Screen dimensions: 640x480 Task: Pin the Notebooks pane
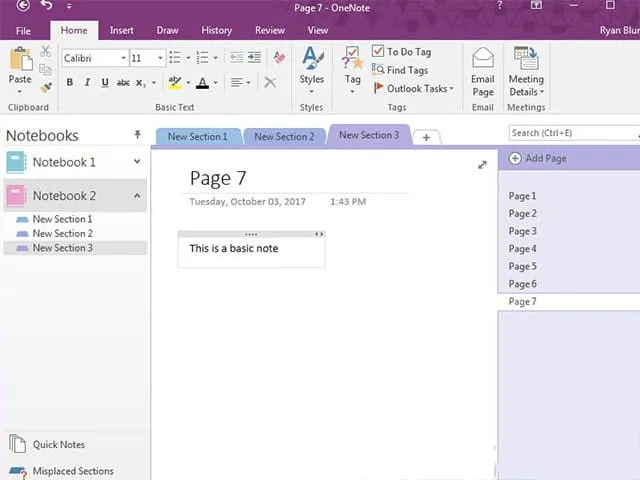pos(138,134)
